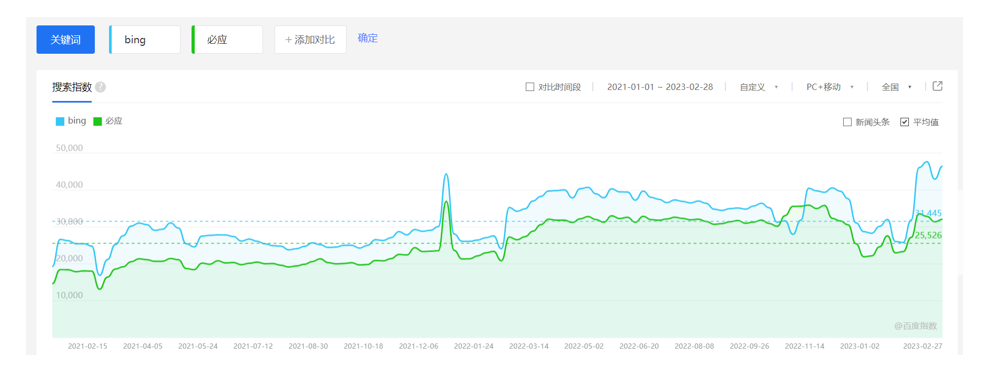Click the 2021-02-15 axis date label
This screenshot has height=368, width=982.
point(88,345)
